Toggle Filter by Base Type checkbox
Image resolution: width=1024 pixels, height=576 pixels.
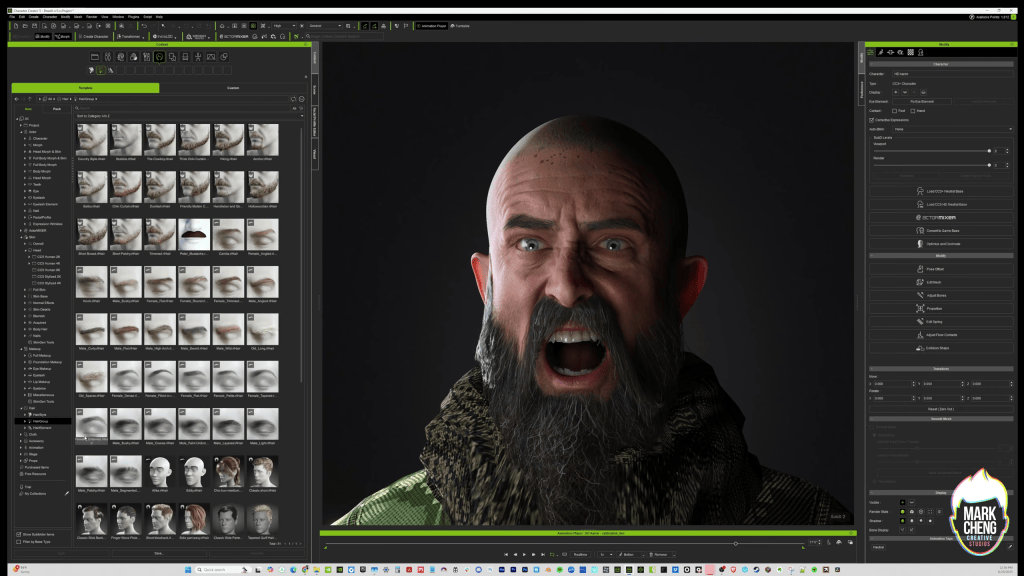point(18,541)
